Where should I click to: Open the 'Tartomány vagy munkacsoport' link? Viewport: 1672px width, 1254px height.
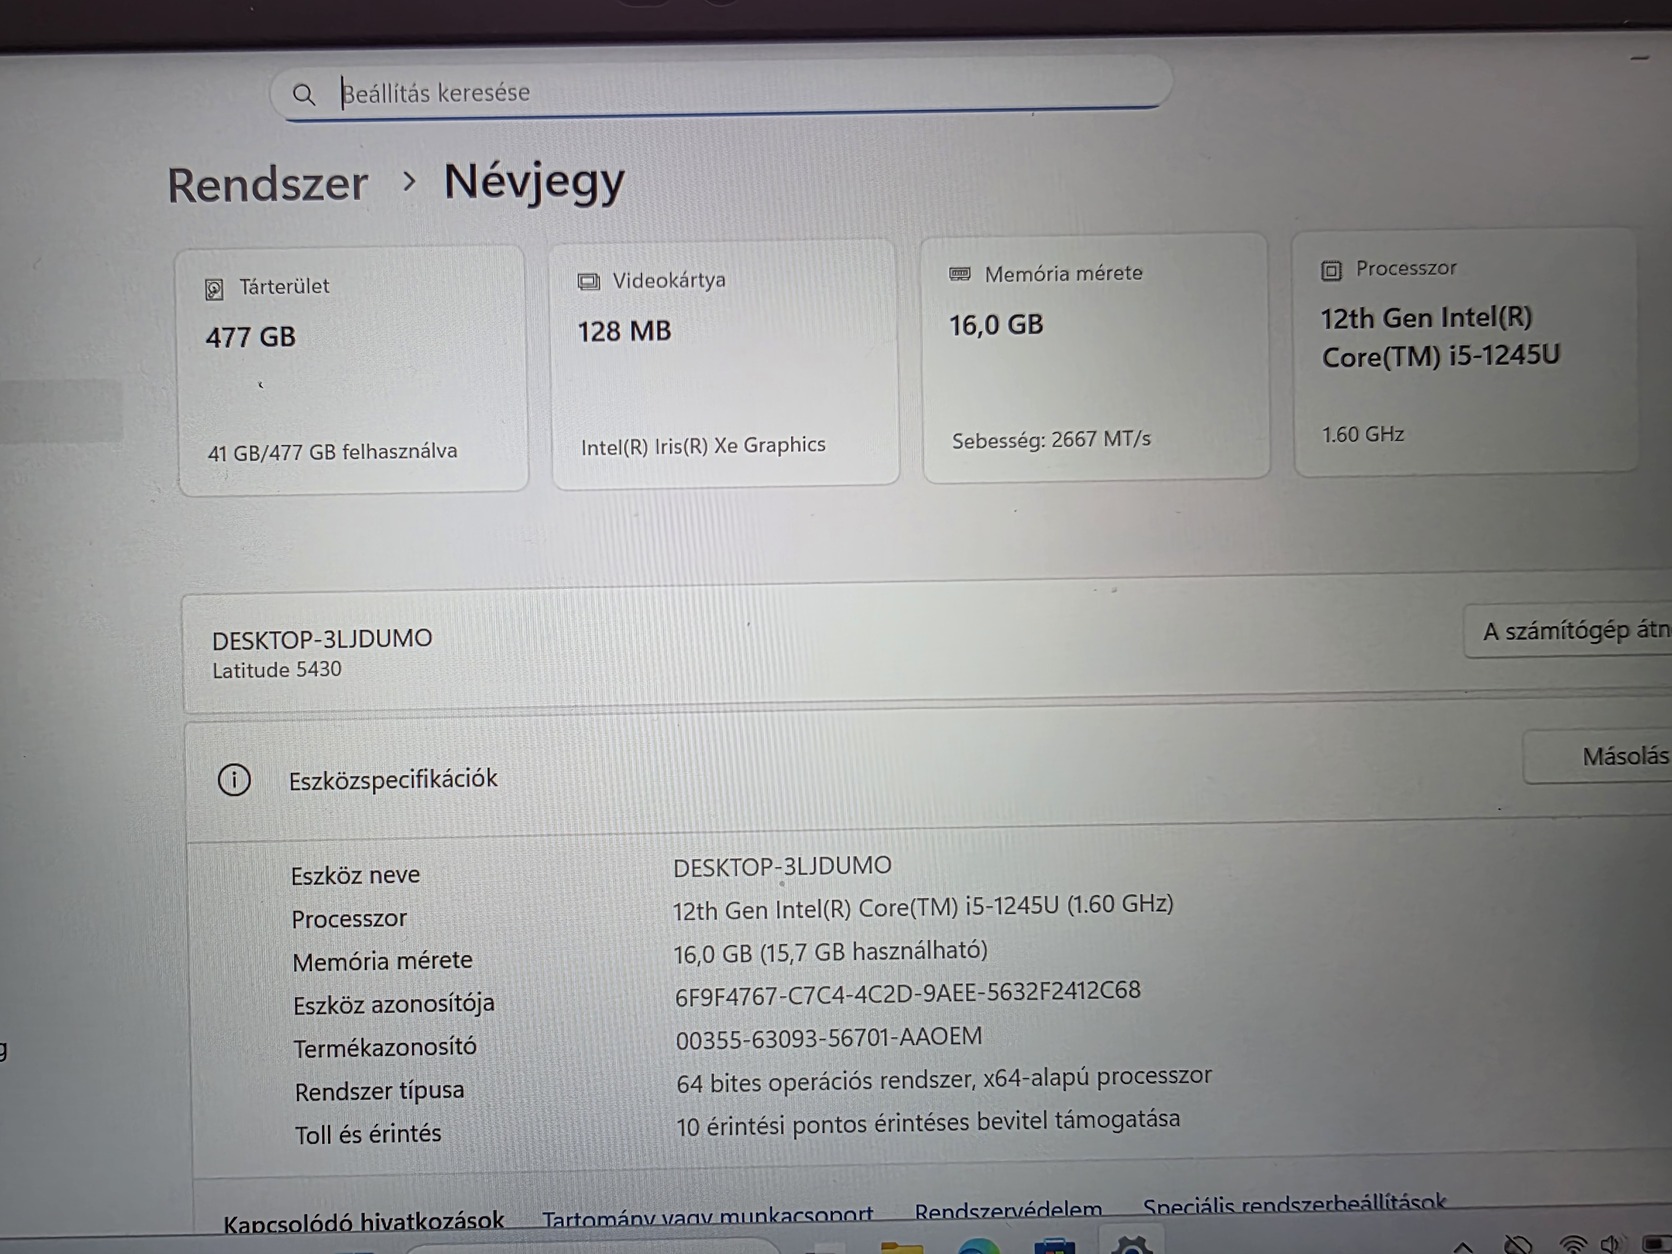707,1216
